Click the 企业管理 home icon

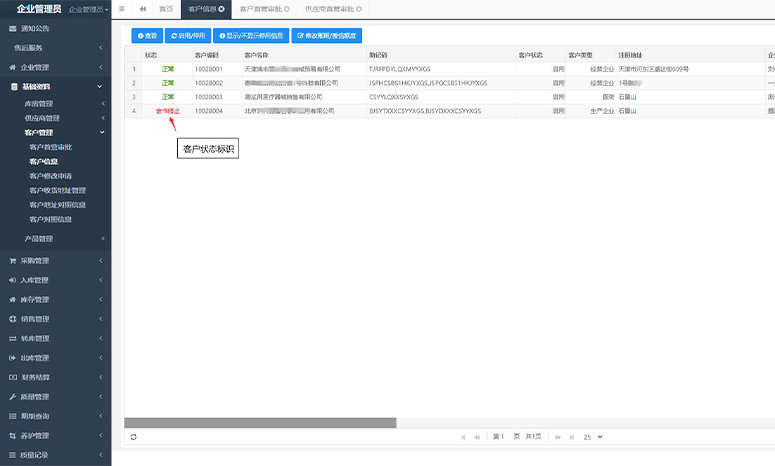[x=12, y=67]
